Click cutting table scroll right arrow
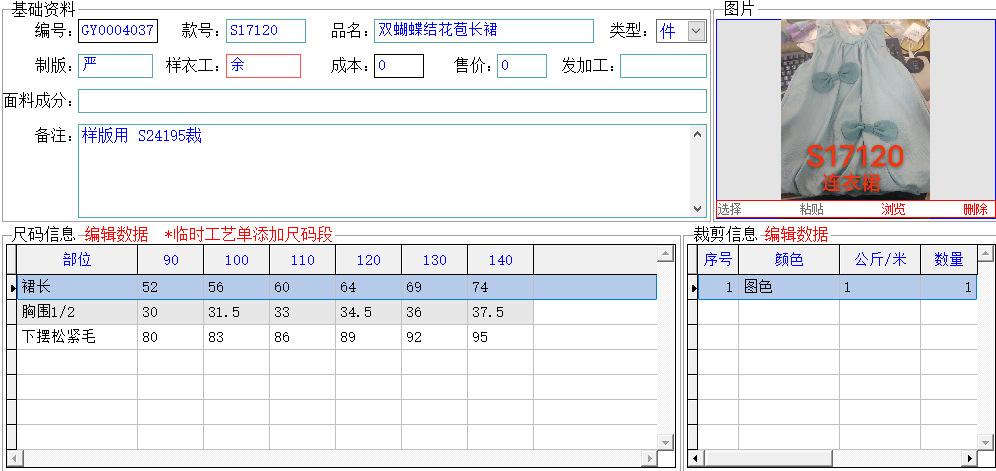This screenshot has height=471, width=996. (969, 458)
